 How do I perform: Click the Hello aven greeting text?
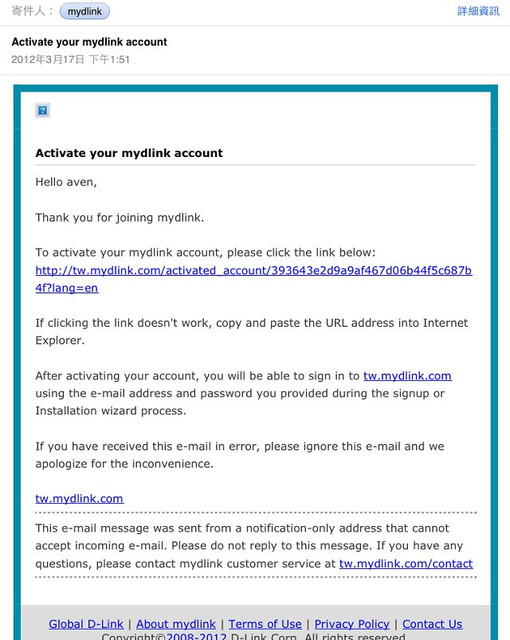pos(66,182)
